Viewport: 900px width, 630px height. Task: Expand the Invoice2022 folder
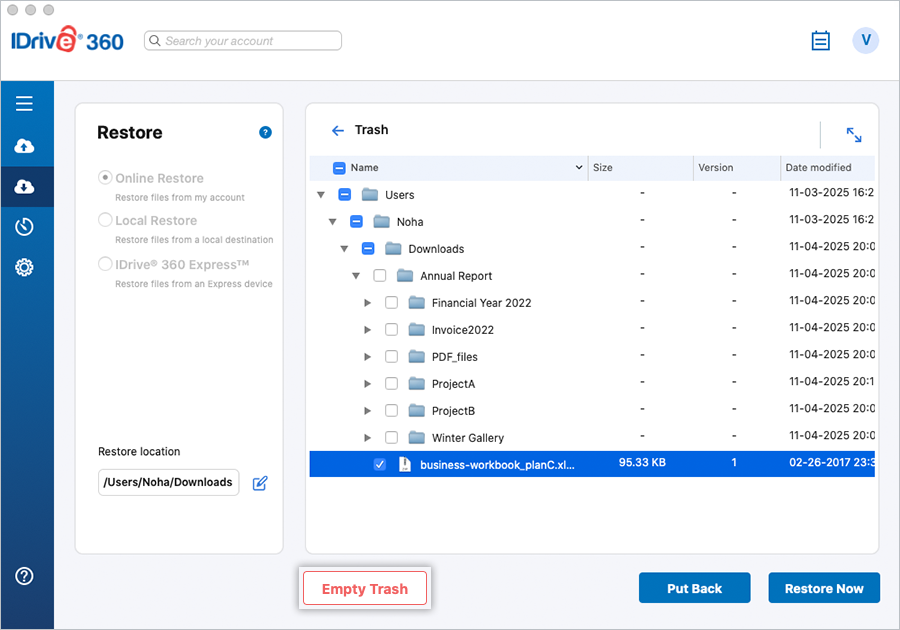coord(368,330)
